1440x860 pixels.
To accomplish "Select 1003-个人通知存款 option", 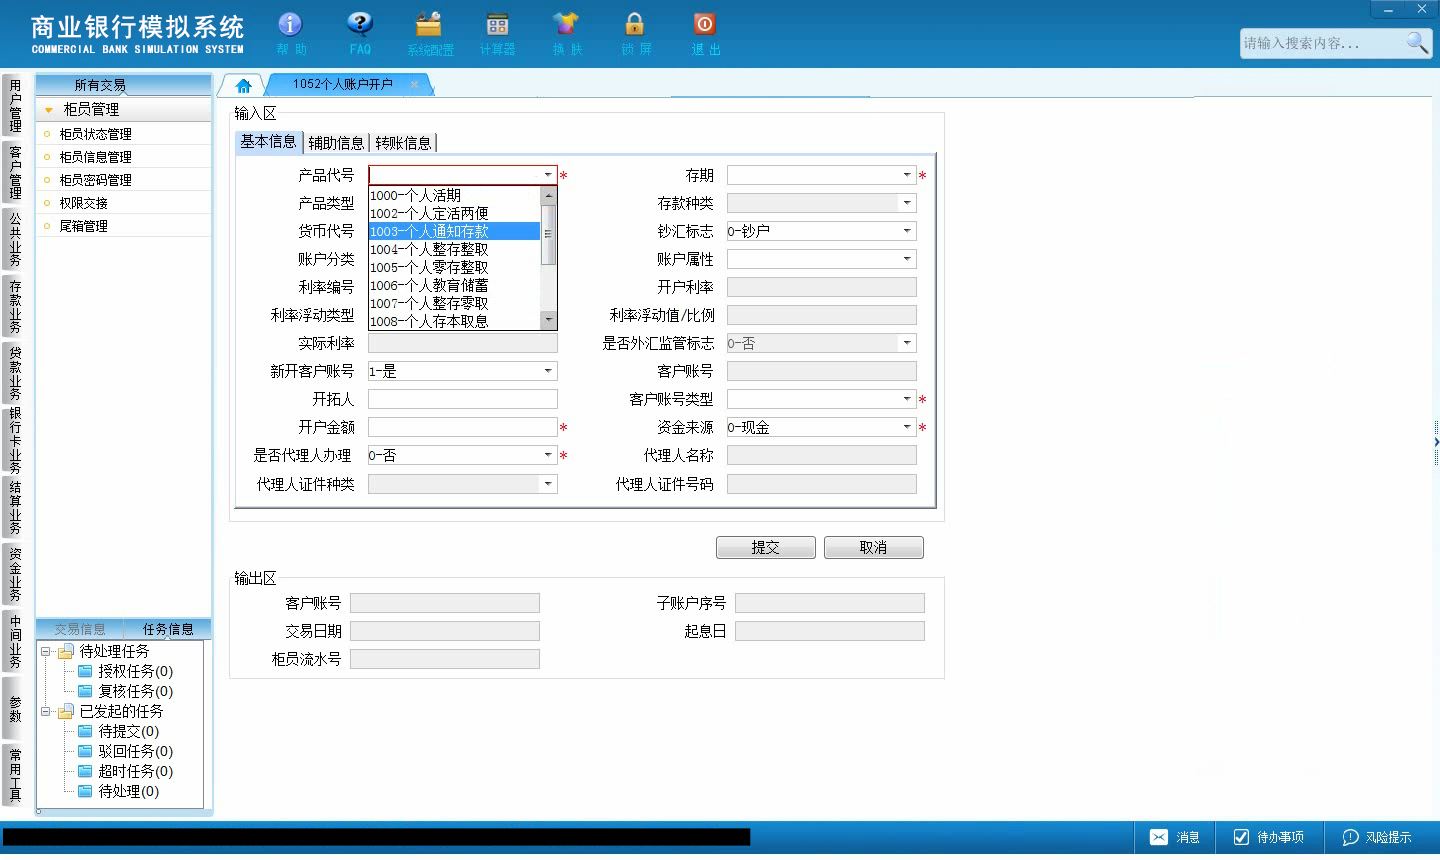I will (454, 231).
